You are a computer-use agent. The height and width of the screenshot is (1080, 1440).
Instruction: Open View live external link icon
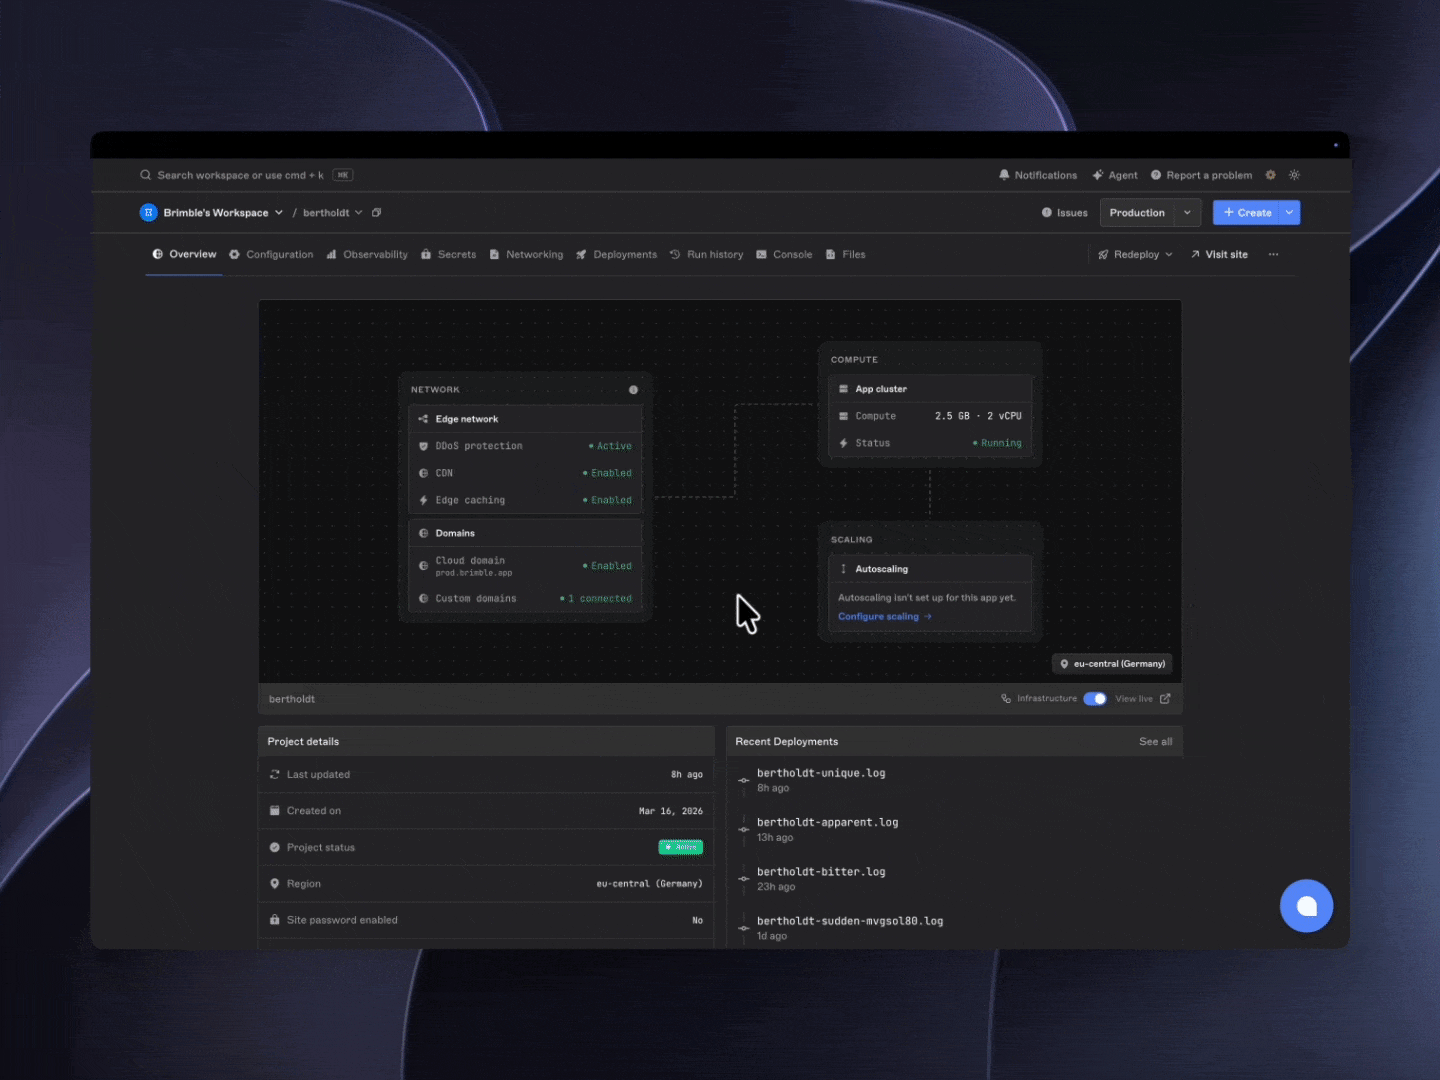click(1165, 699)
